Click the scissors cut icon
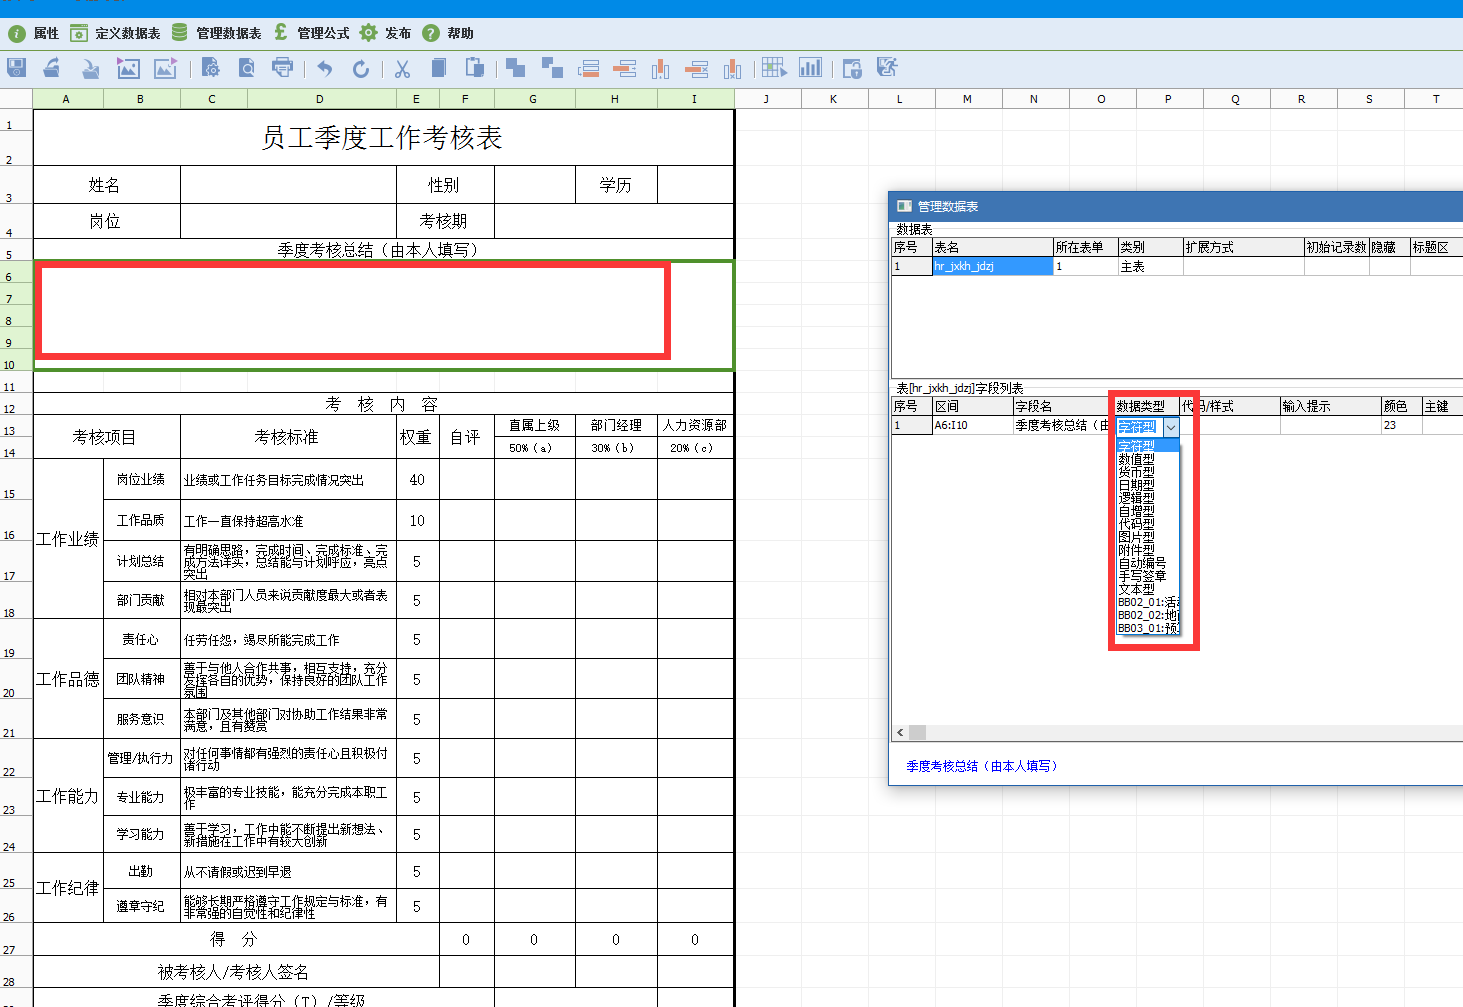Viewport: 1463px width, 1007px height. coord(402,68)
